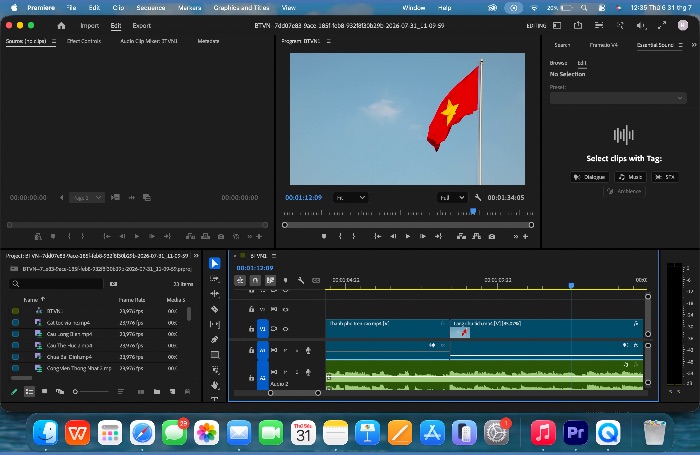Open Source Monitor page dropdown
This screenshot has height=455, width=700.
click(x=87, y=197)
